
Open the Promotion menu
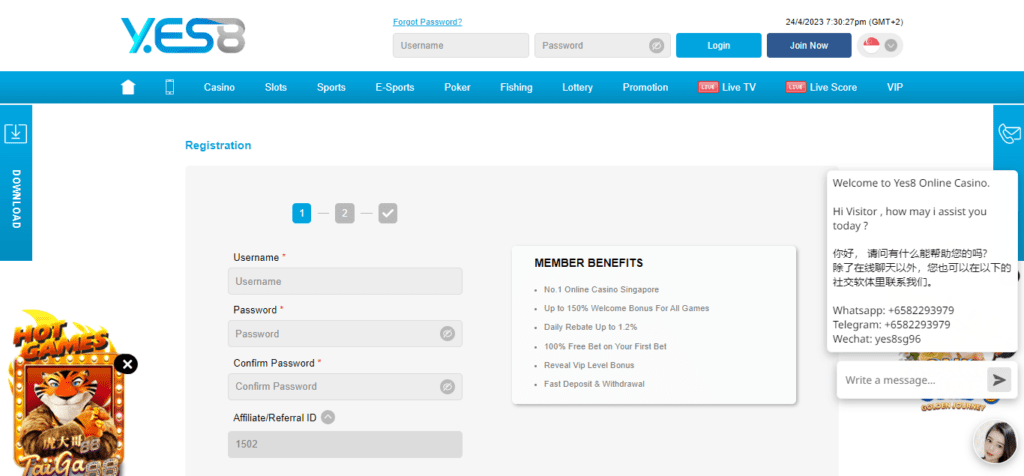[645, 87]
